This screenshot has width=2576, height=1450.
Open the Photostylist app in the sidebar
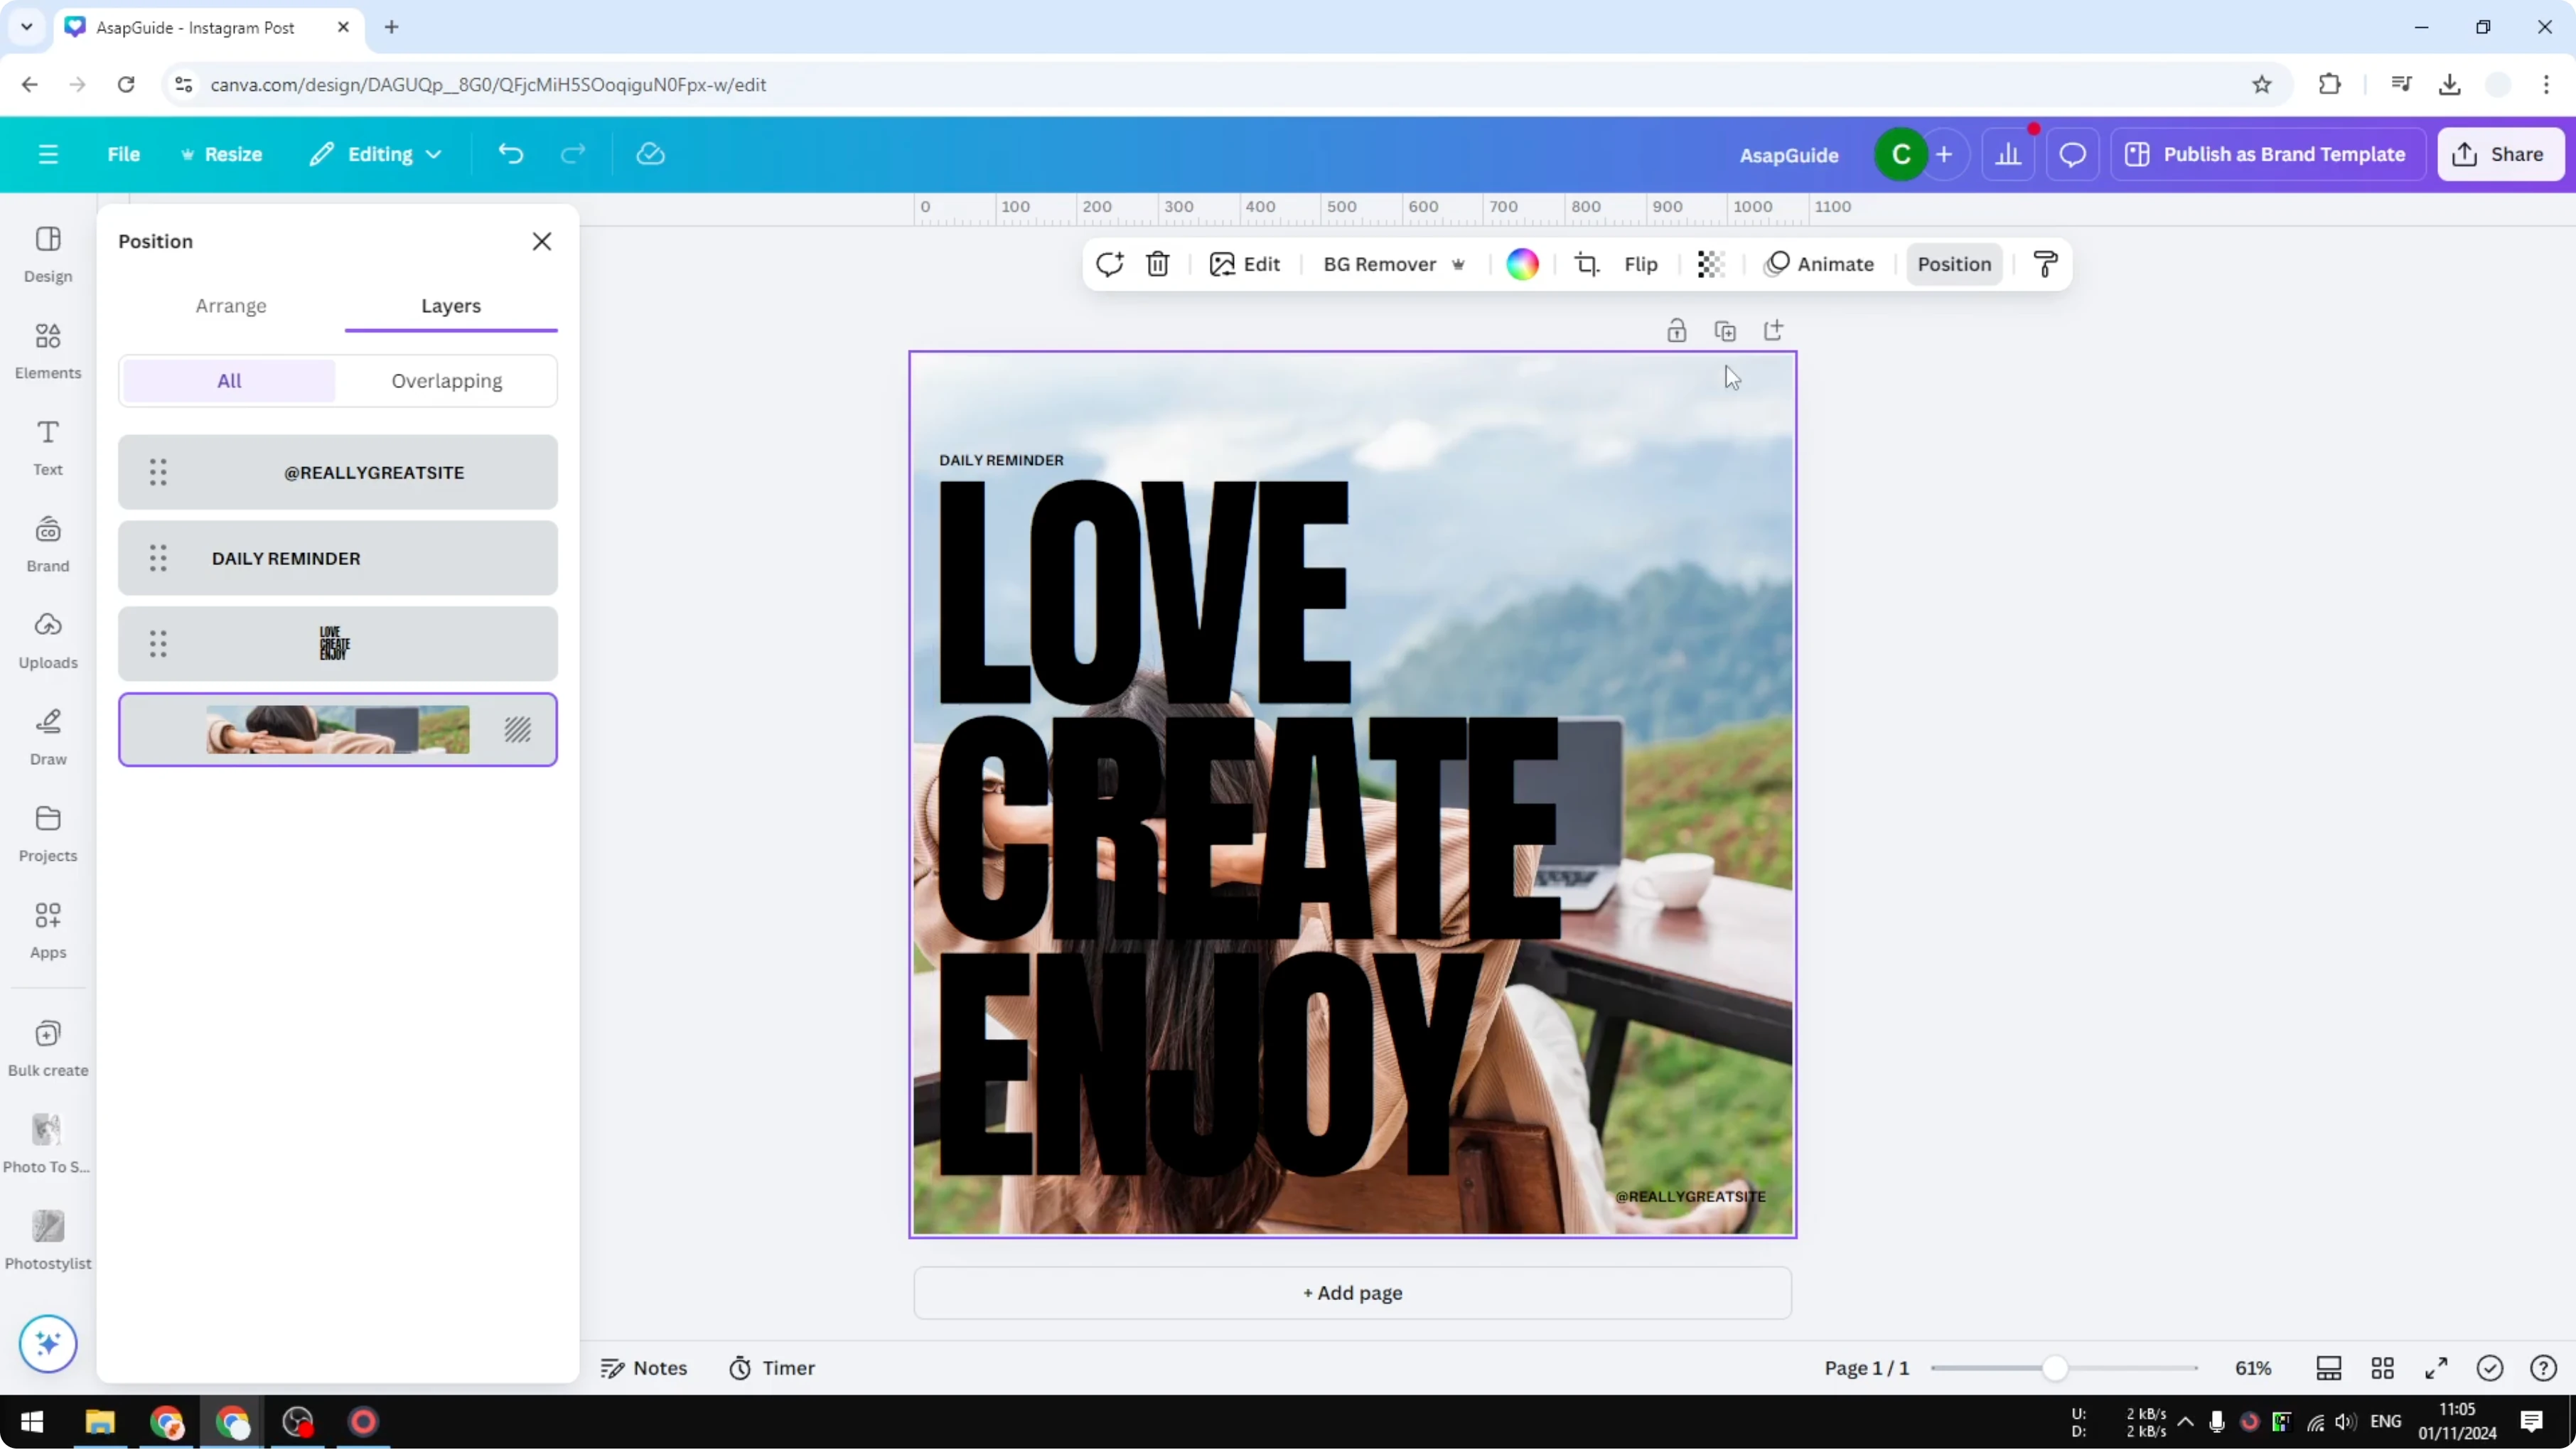tap(47, 1238)
